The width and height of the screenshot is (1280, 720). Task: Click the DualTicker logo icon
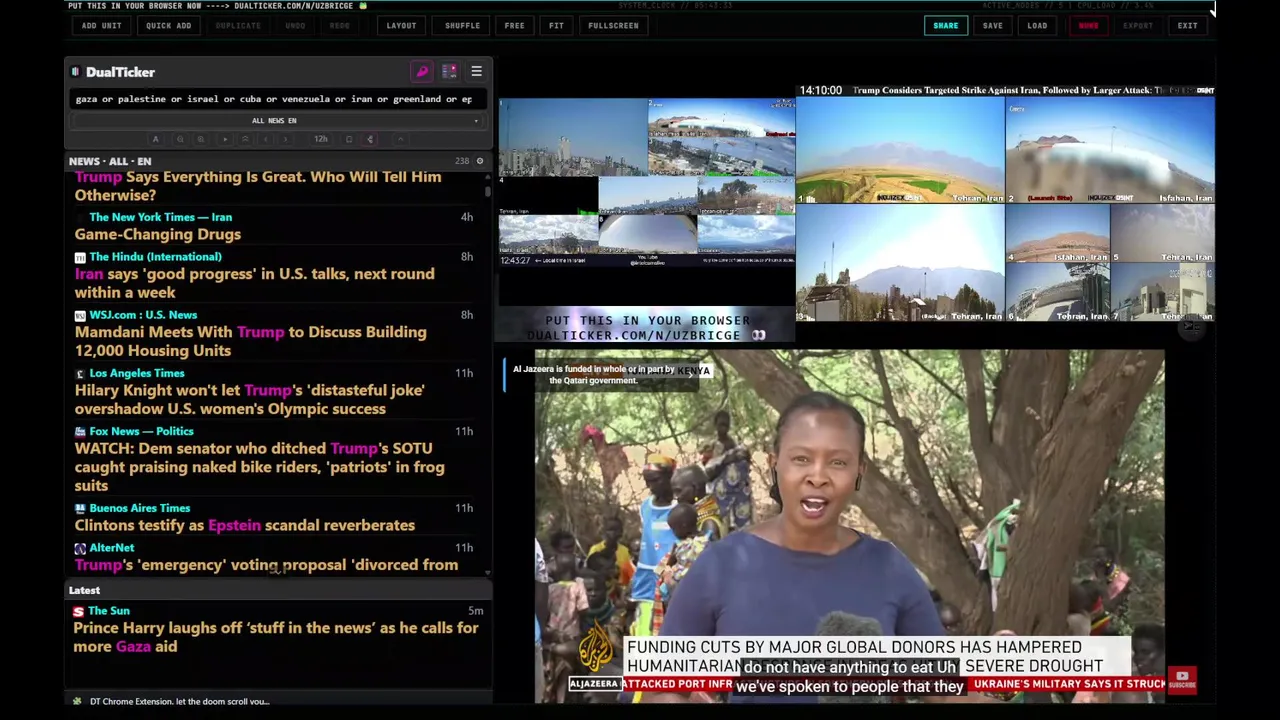coord(76,72)
